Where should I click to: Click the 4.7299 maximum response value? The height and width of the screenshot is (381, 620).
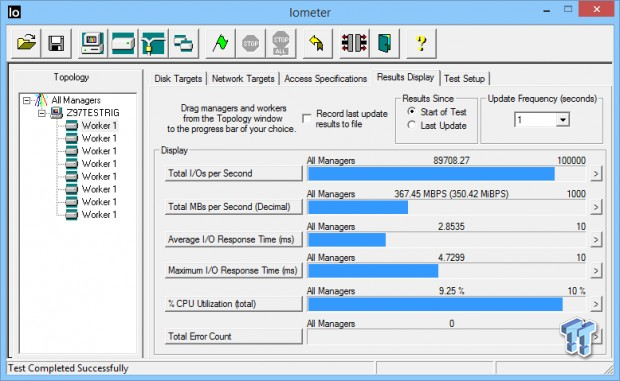pos(451,258)
